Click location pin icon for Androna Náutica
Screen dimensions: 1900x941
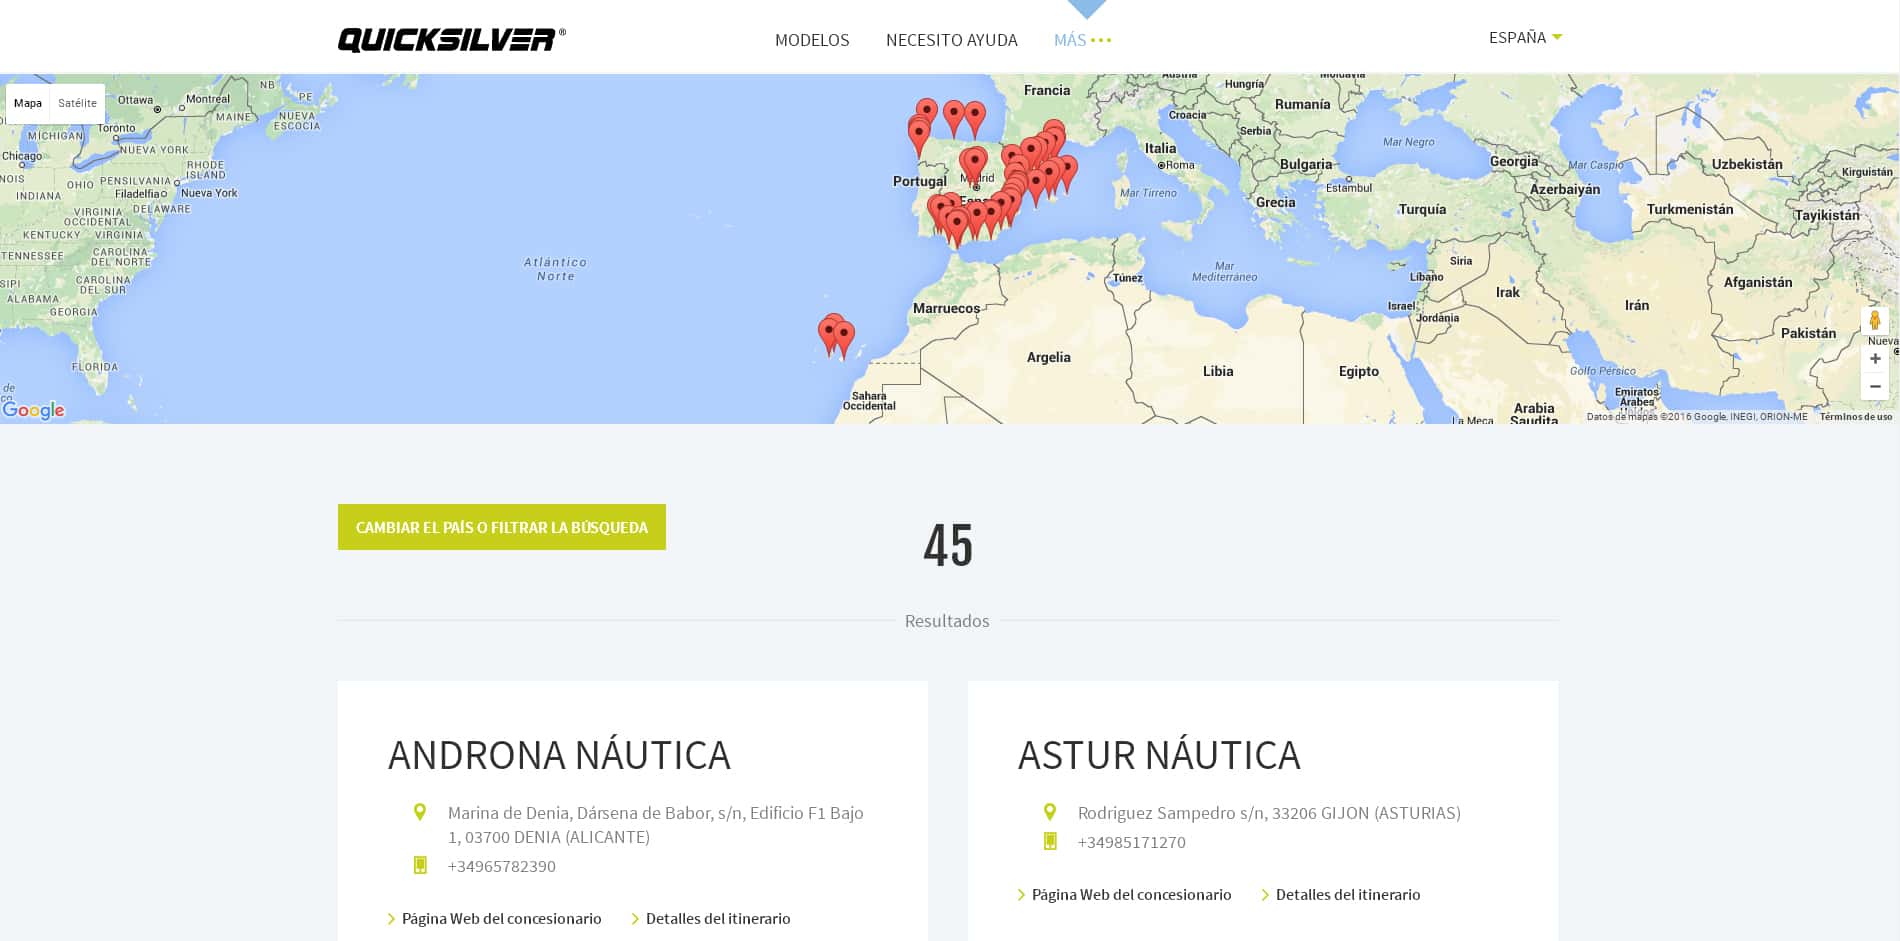tap(420, 813)
